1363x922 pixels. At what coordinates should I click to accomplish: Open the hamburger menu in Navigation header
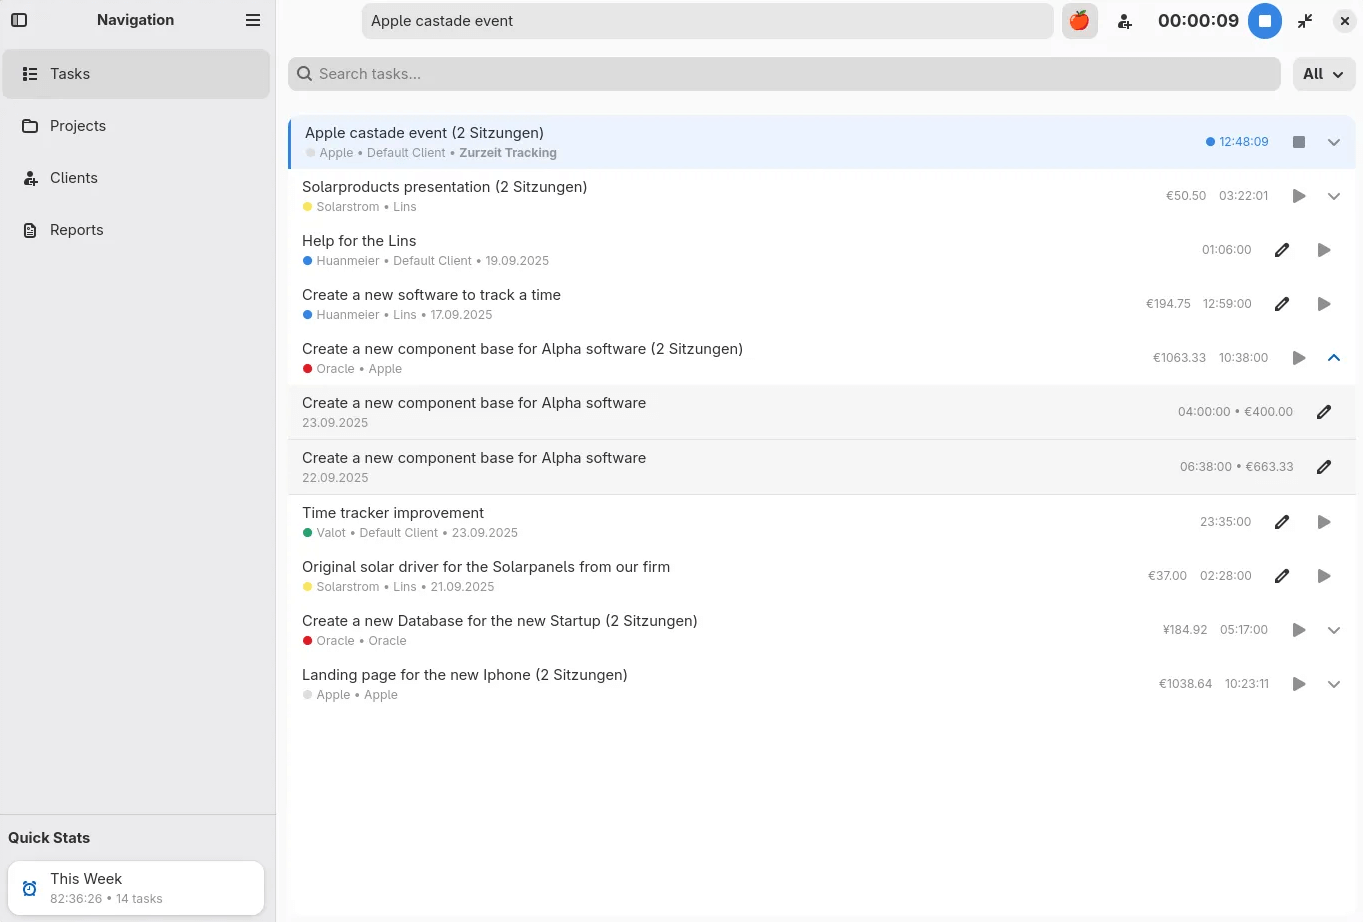click(253, 20)
